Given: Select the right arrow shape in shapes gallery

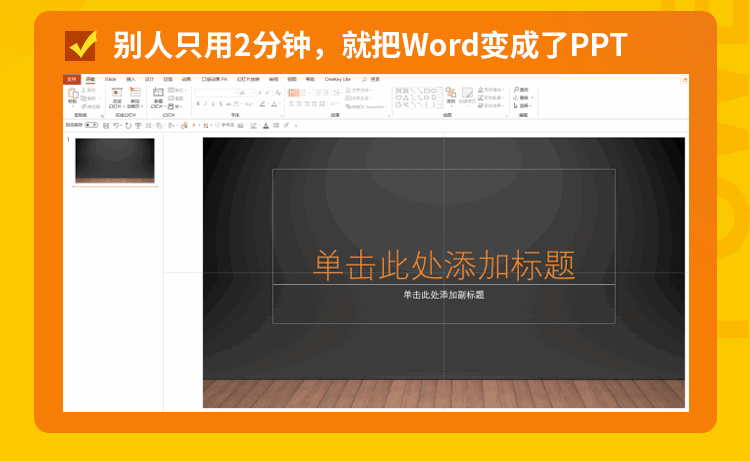Looking at the screenshot, I should [427, 98].
